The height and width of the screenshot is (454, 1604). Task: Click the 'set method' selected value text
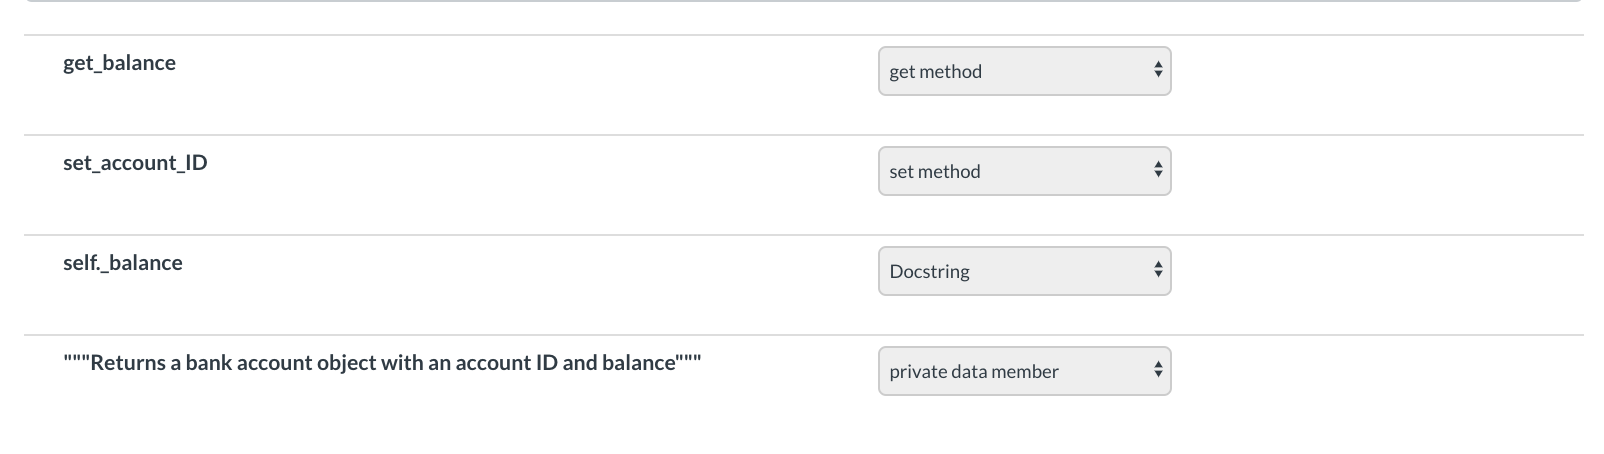[934, 172]
